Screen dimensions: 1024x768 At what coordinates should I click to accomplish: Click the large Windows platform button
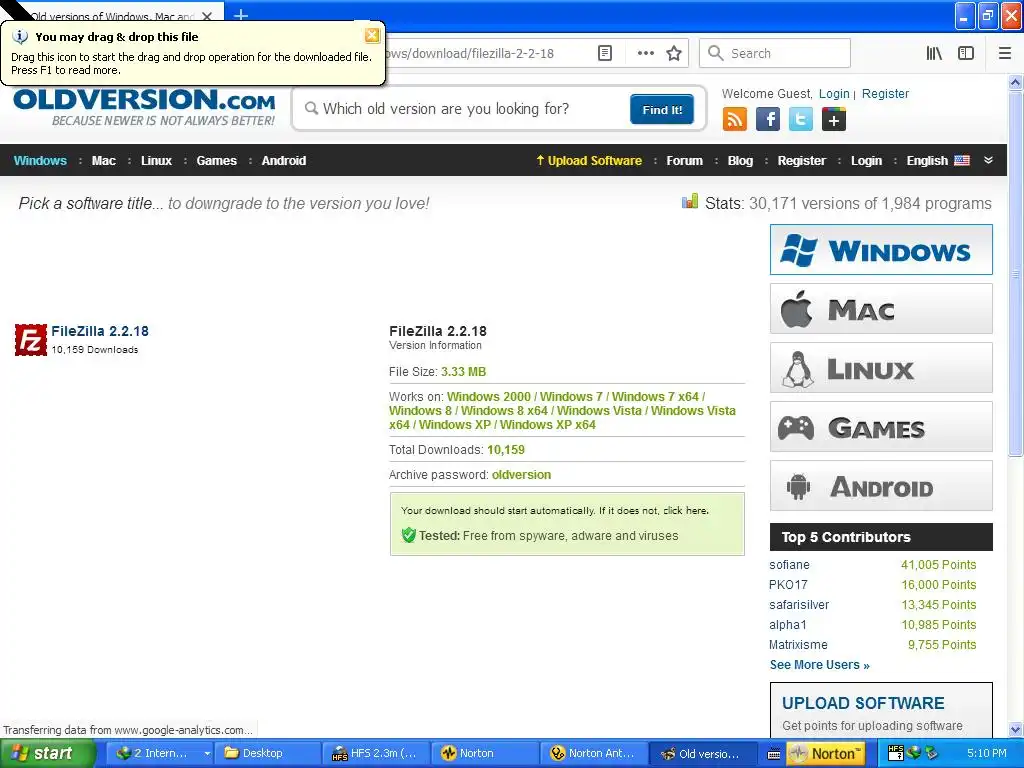tap(881, 249)
